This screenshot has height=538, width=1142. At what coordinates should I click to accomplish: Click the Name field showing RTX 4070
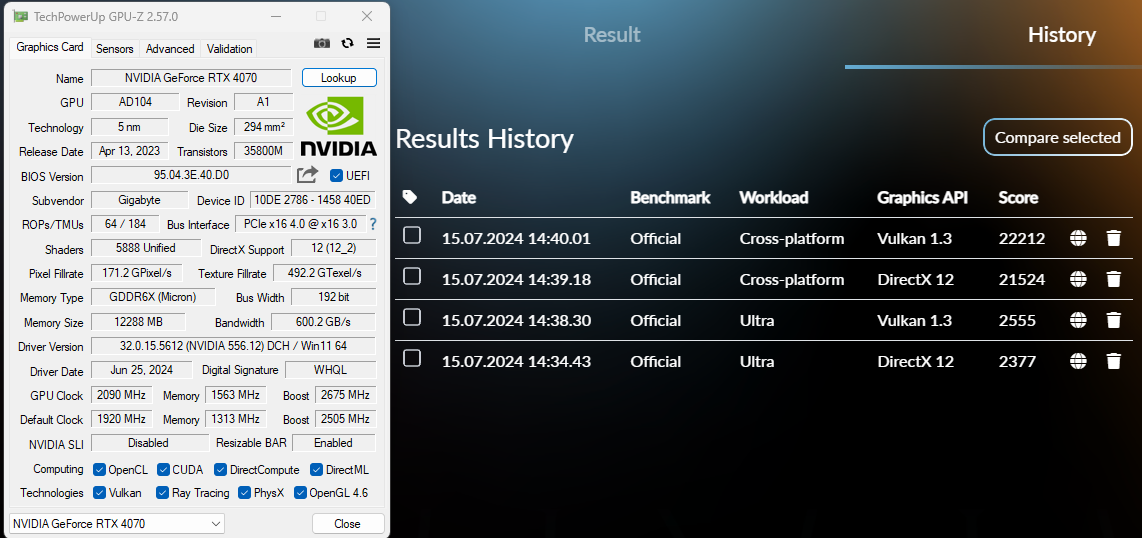coord(191,78)
